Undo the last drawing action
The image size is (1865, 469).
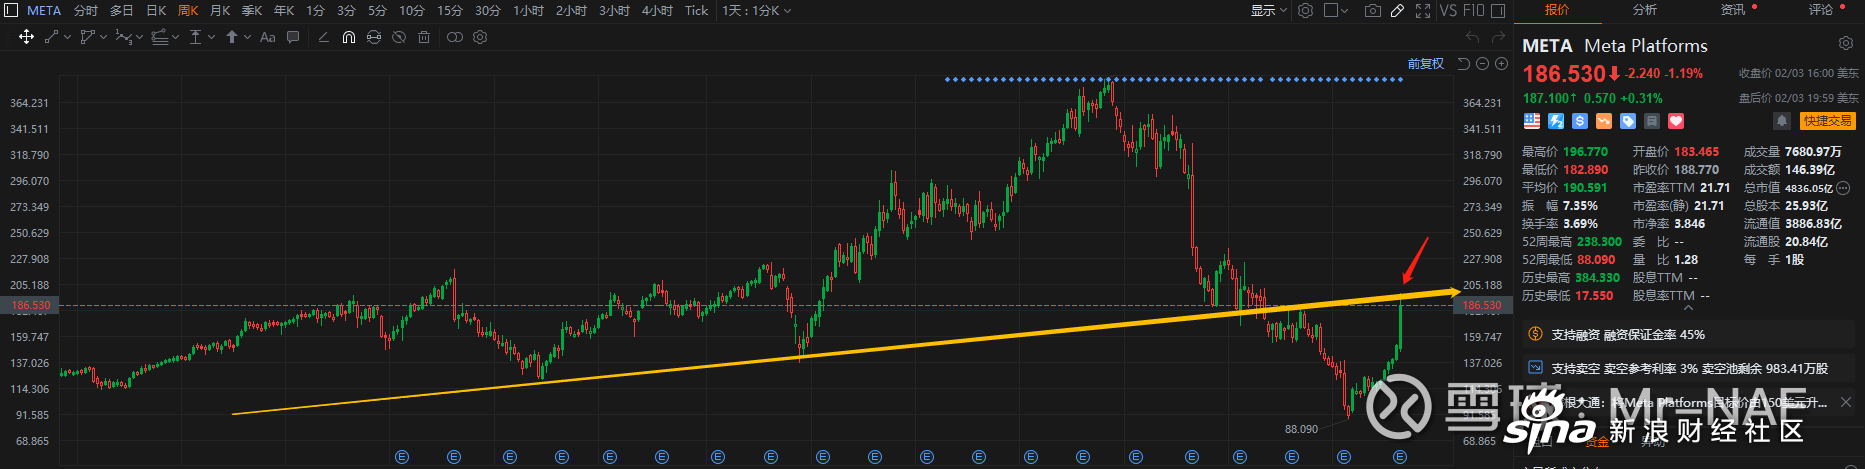coord(1472,37)
